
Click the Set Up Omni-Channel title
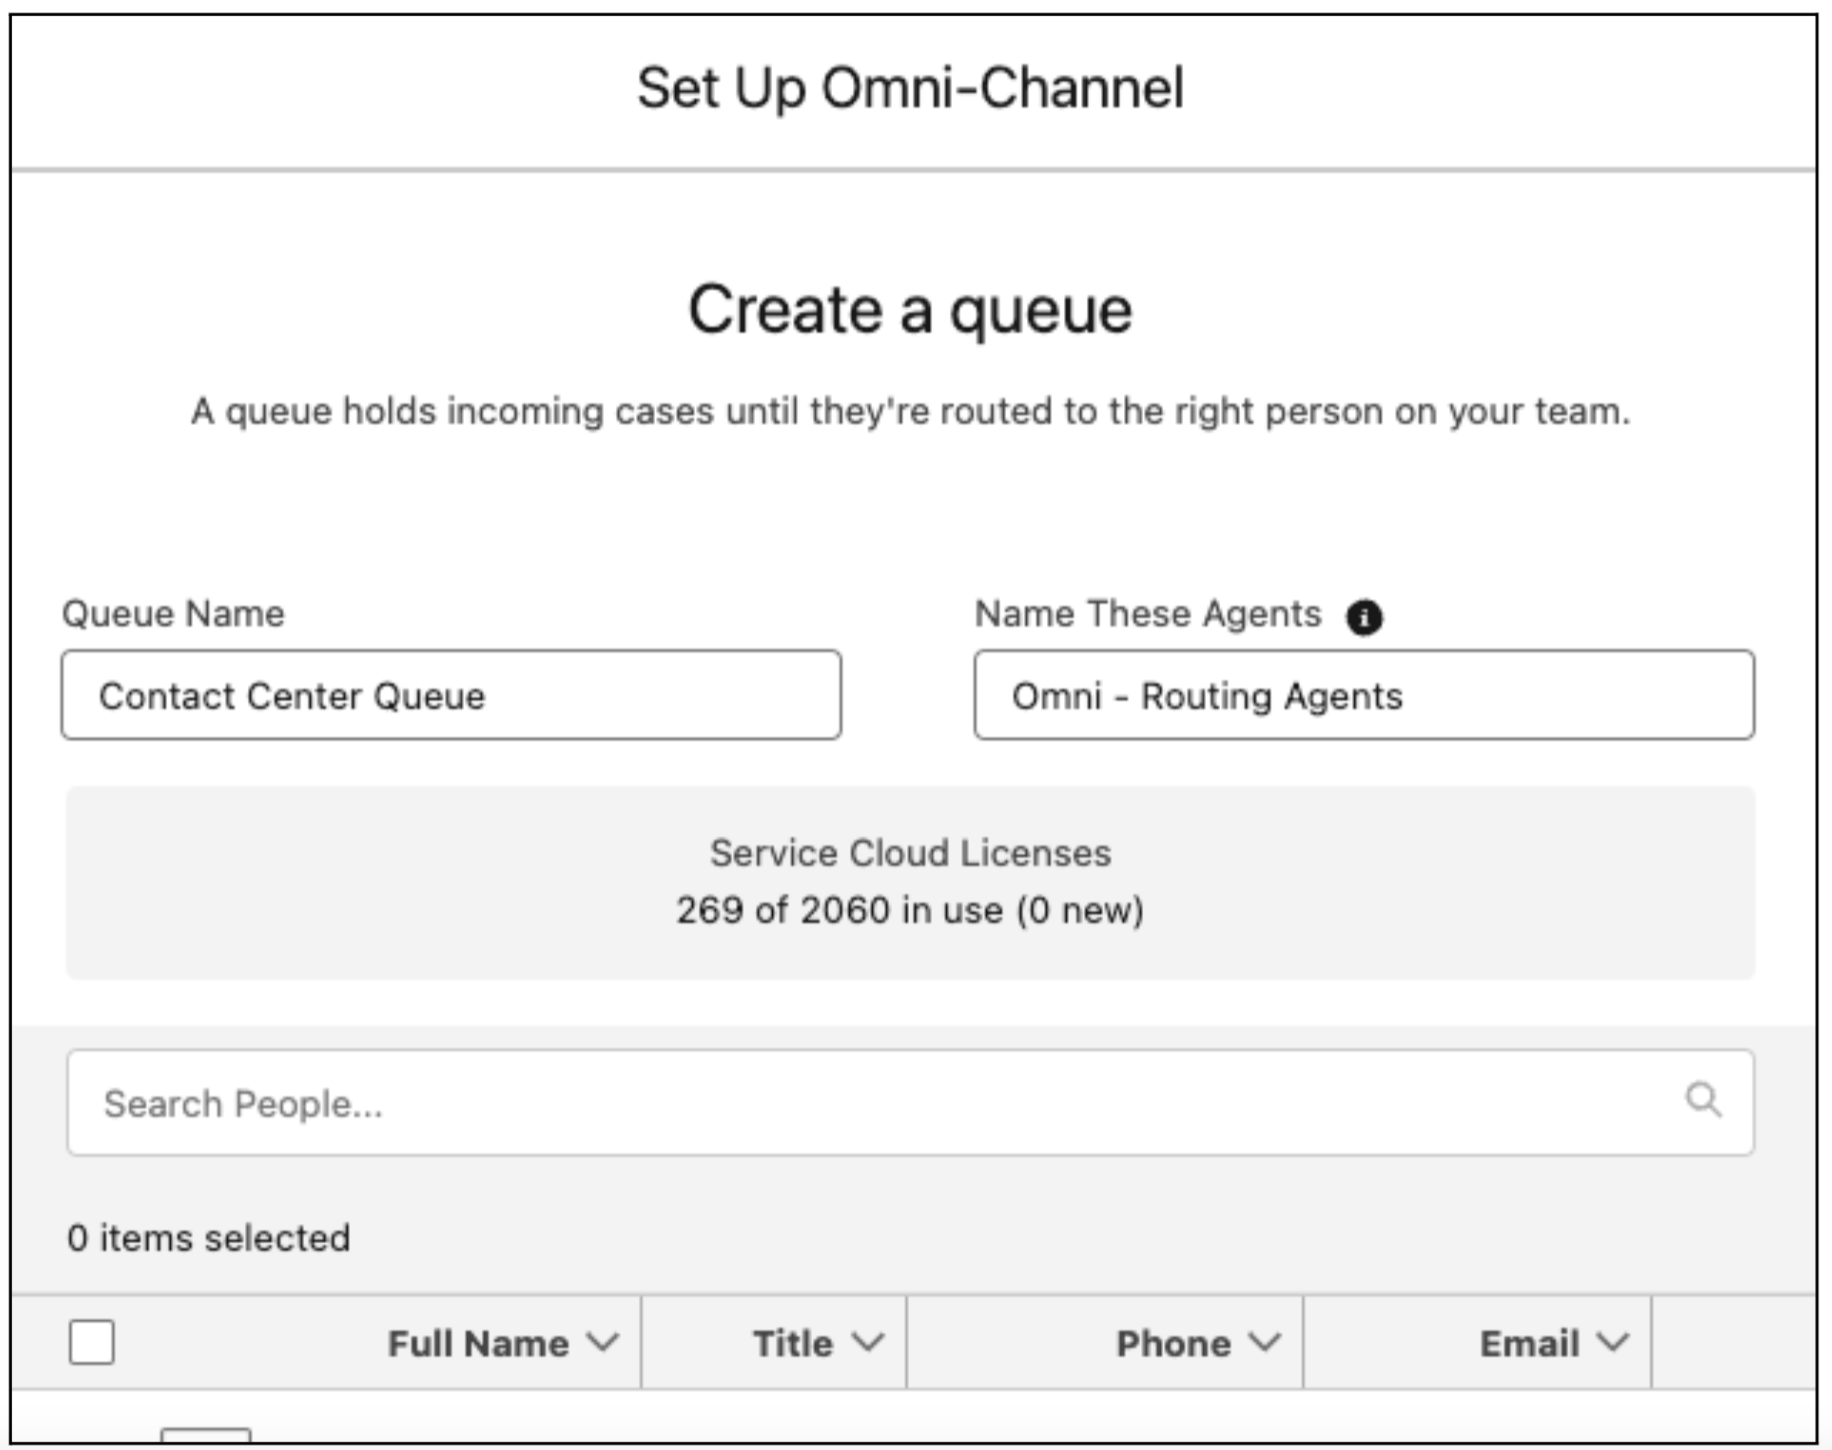910,88
